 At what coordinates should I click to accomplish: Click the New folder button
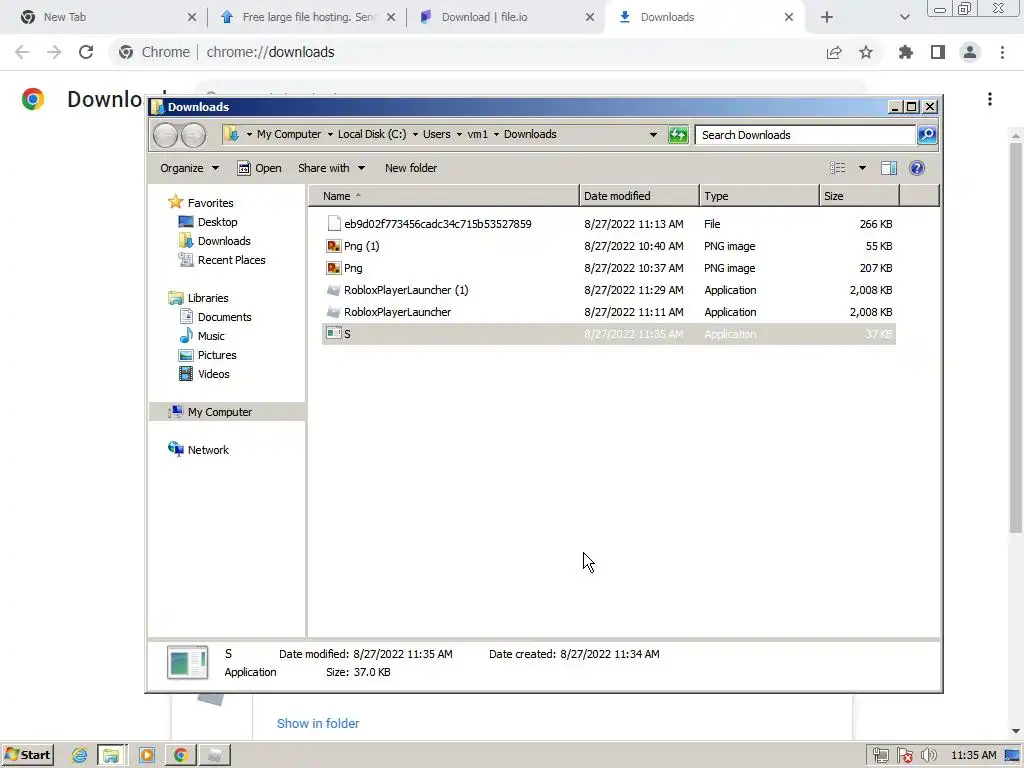coord(411,168)
